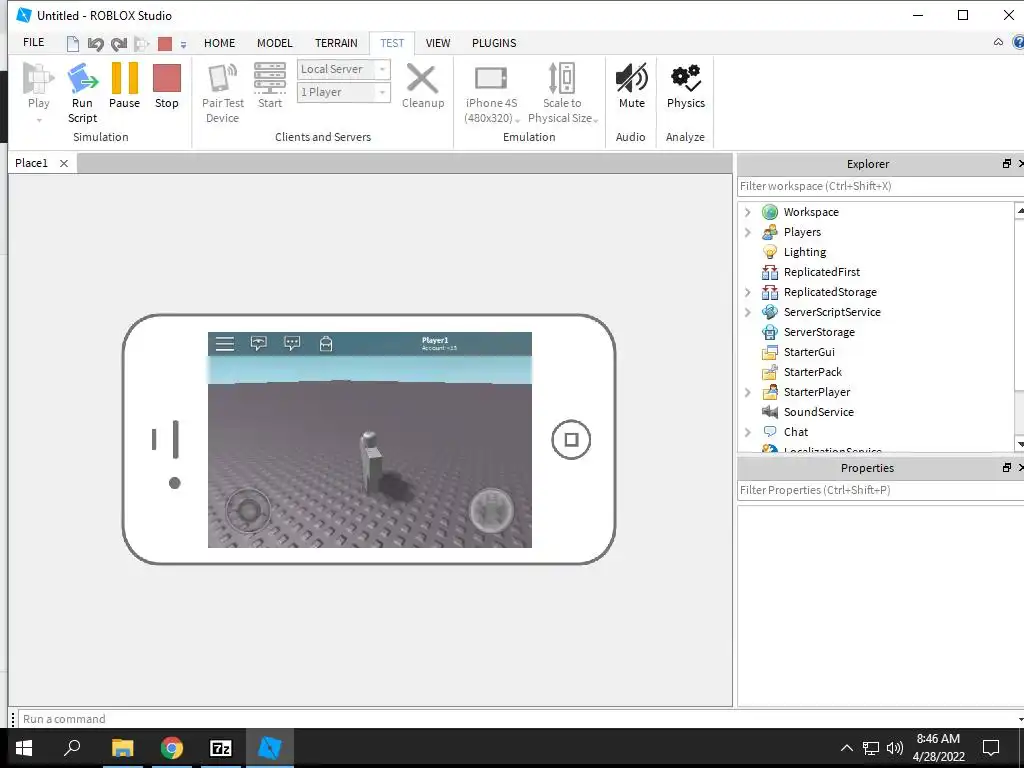Select ReplicatedFirst in the Explorer

822,272
